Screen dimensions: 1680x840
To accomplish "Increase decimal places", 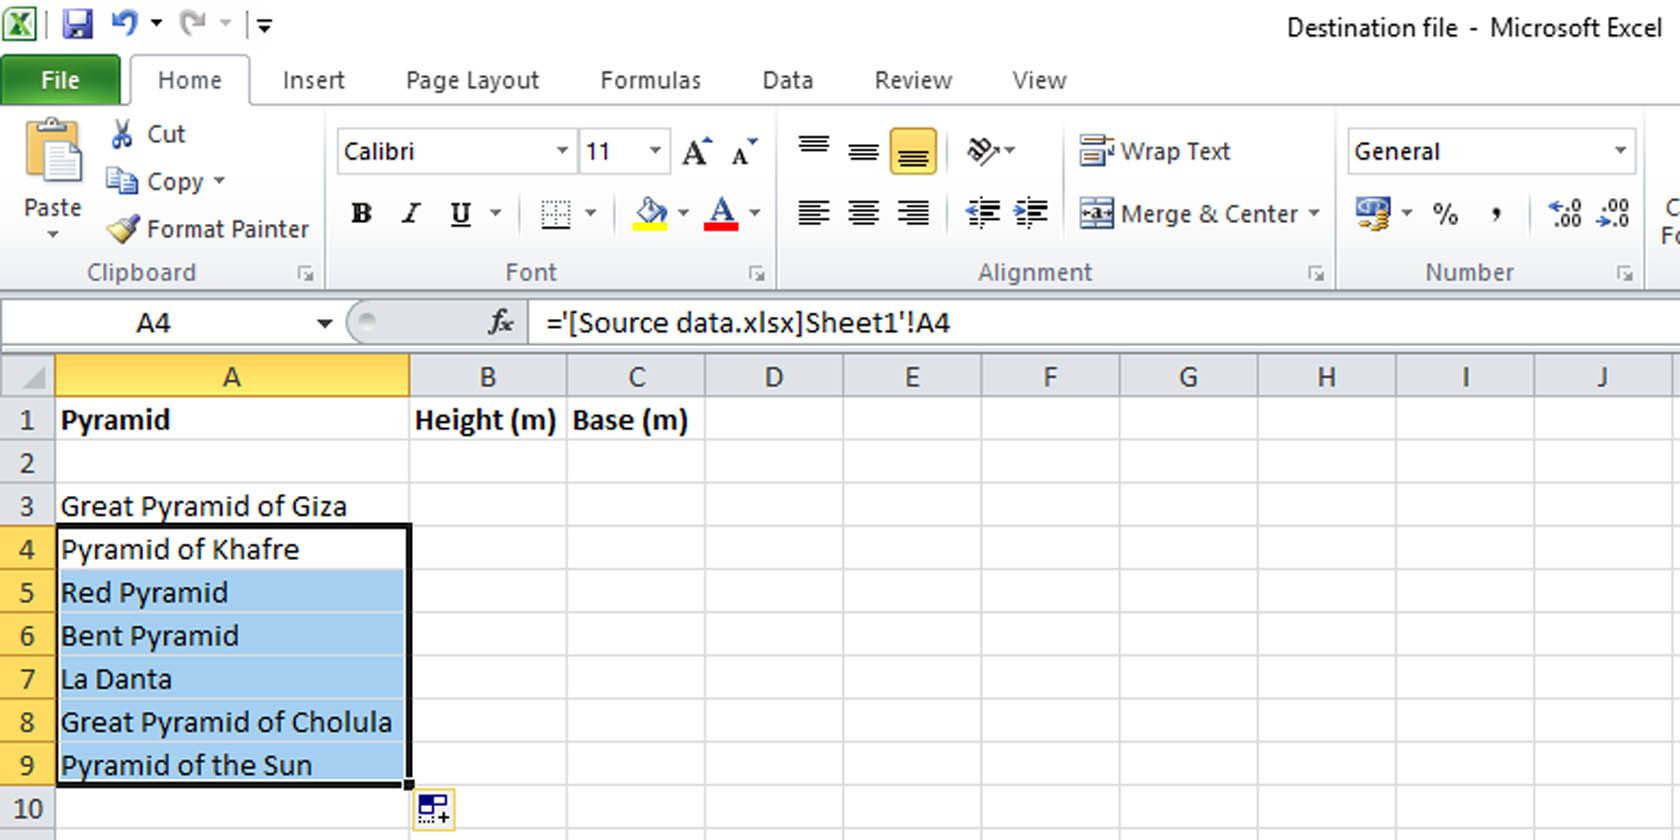I will click(x=1565, y=213).
